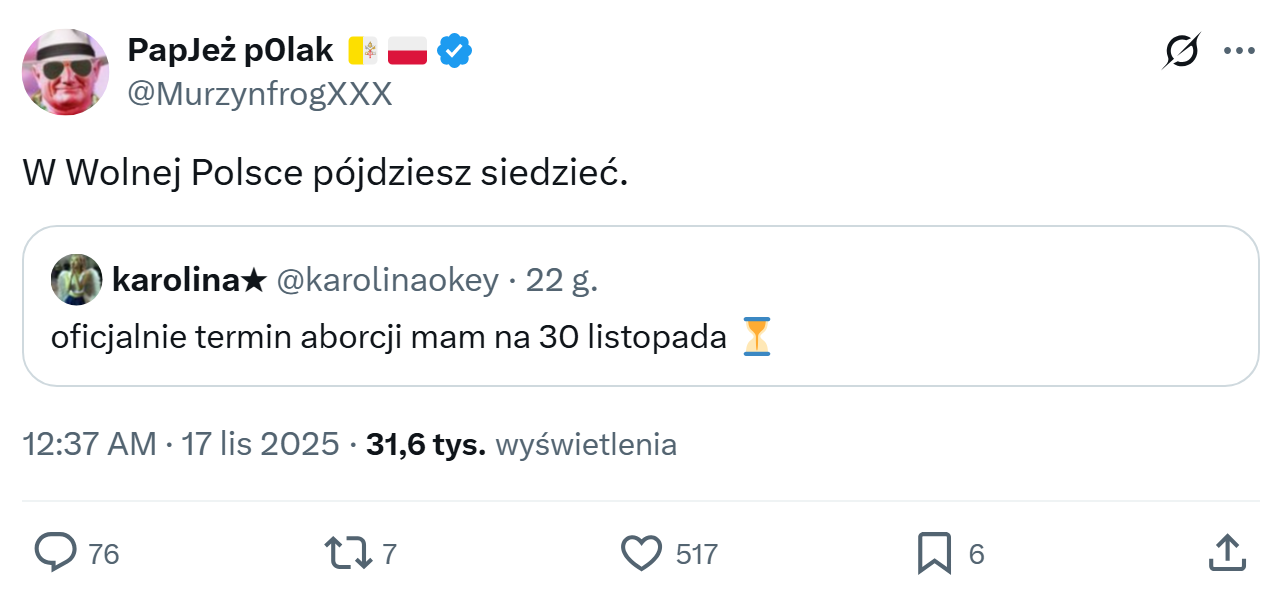The width and height of the screenshot is (1279, 602).
Task: Open PapJeż p0lak profile avatar
Action: click(66, 72)
